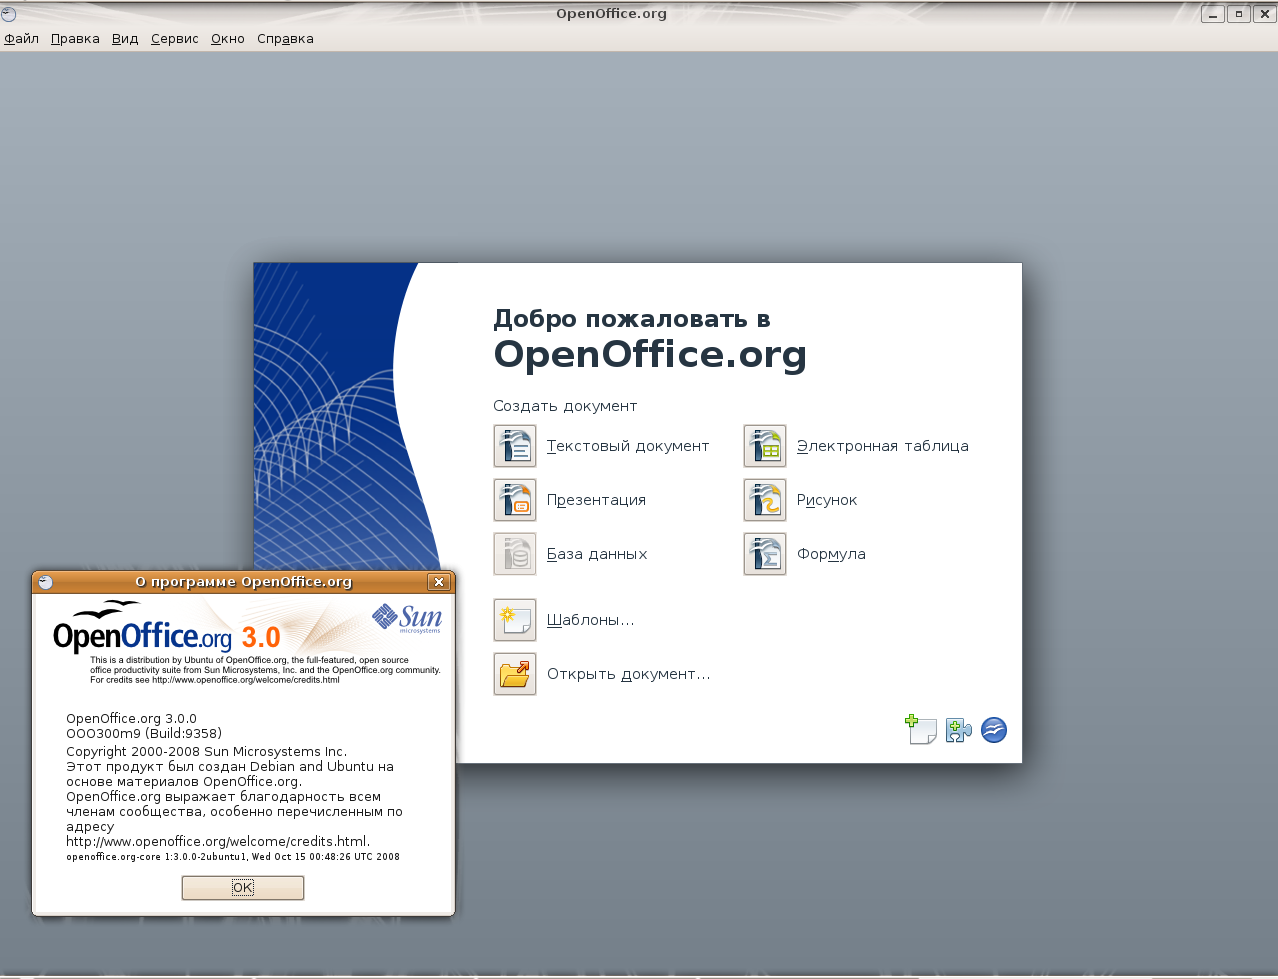The image size is (1278, 979).
Task: Click the Sun Microsystems logo in About dialog
Action: pos(408,618)
